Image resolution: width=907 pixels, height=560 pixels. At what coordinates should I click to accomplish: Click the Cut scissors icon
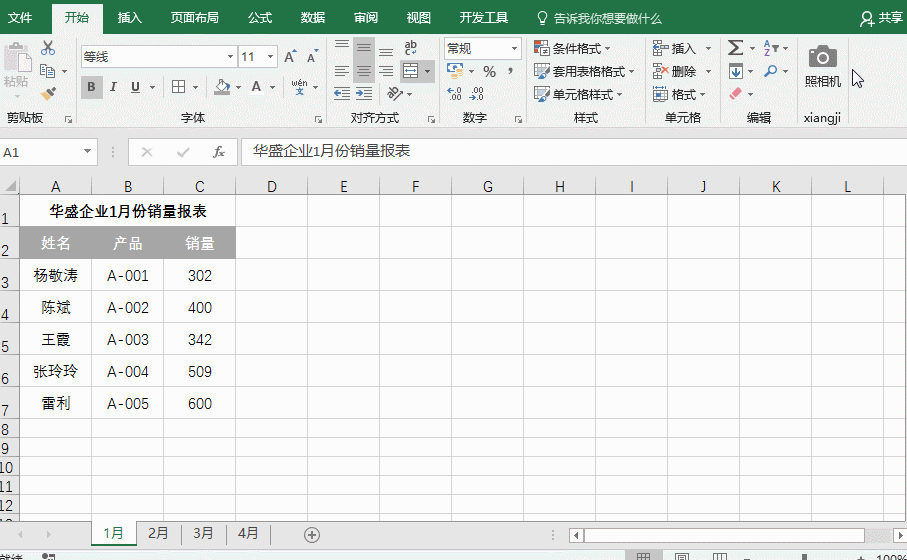click(x=48, y=48)
